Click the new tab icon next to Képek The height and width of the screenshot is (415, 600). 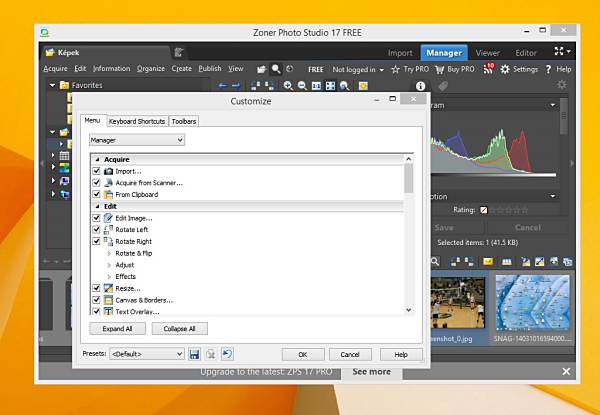coord(179,52)
